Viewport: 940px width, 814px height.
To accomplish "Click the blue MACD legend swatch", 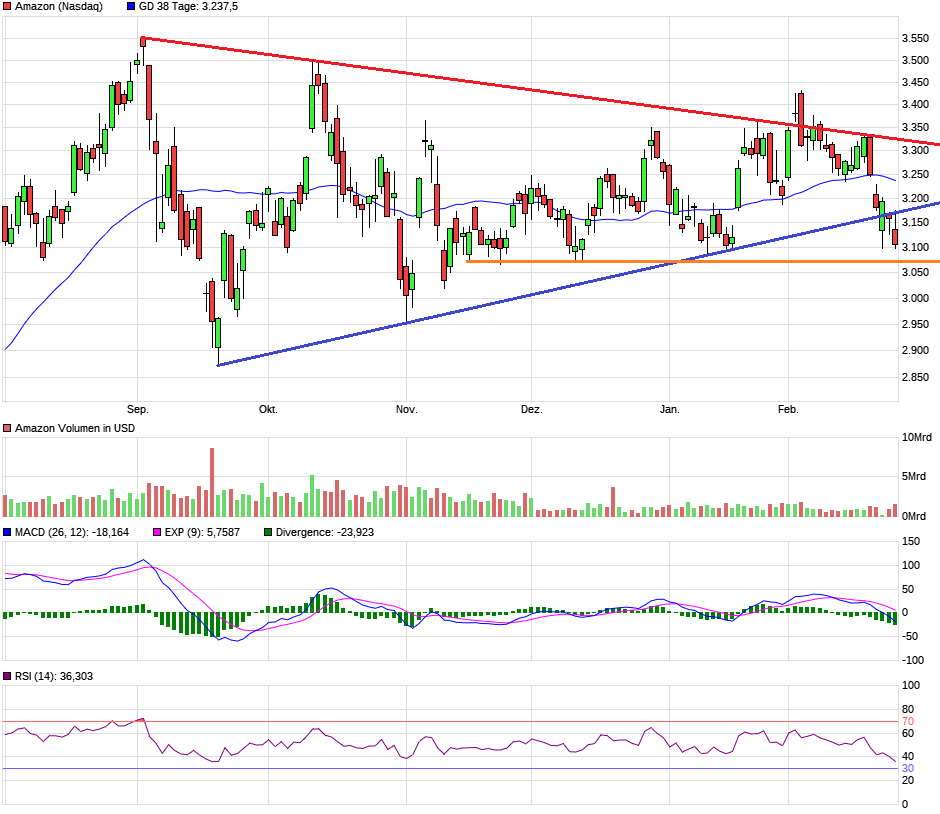I will pyautogui.click(x=7, y=532).
